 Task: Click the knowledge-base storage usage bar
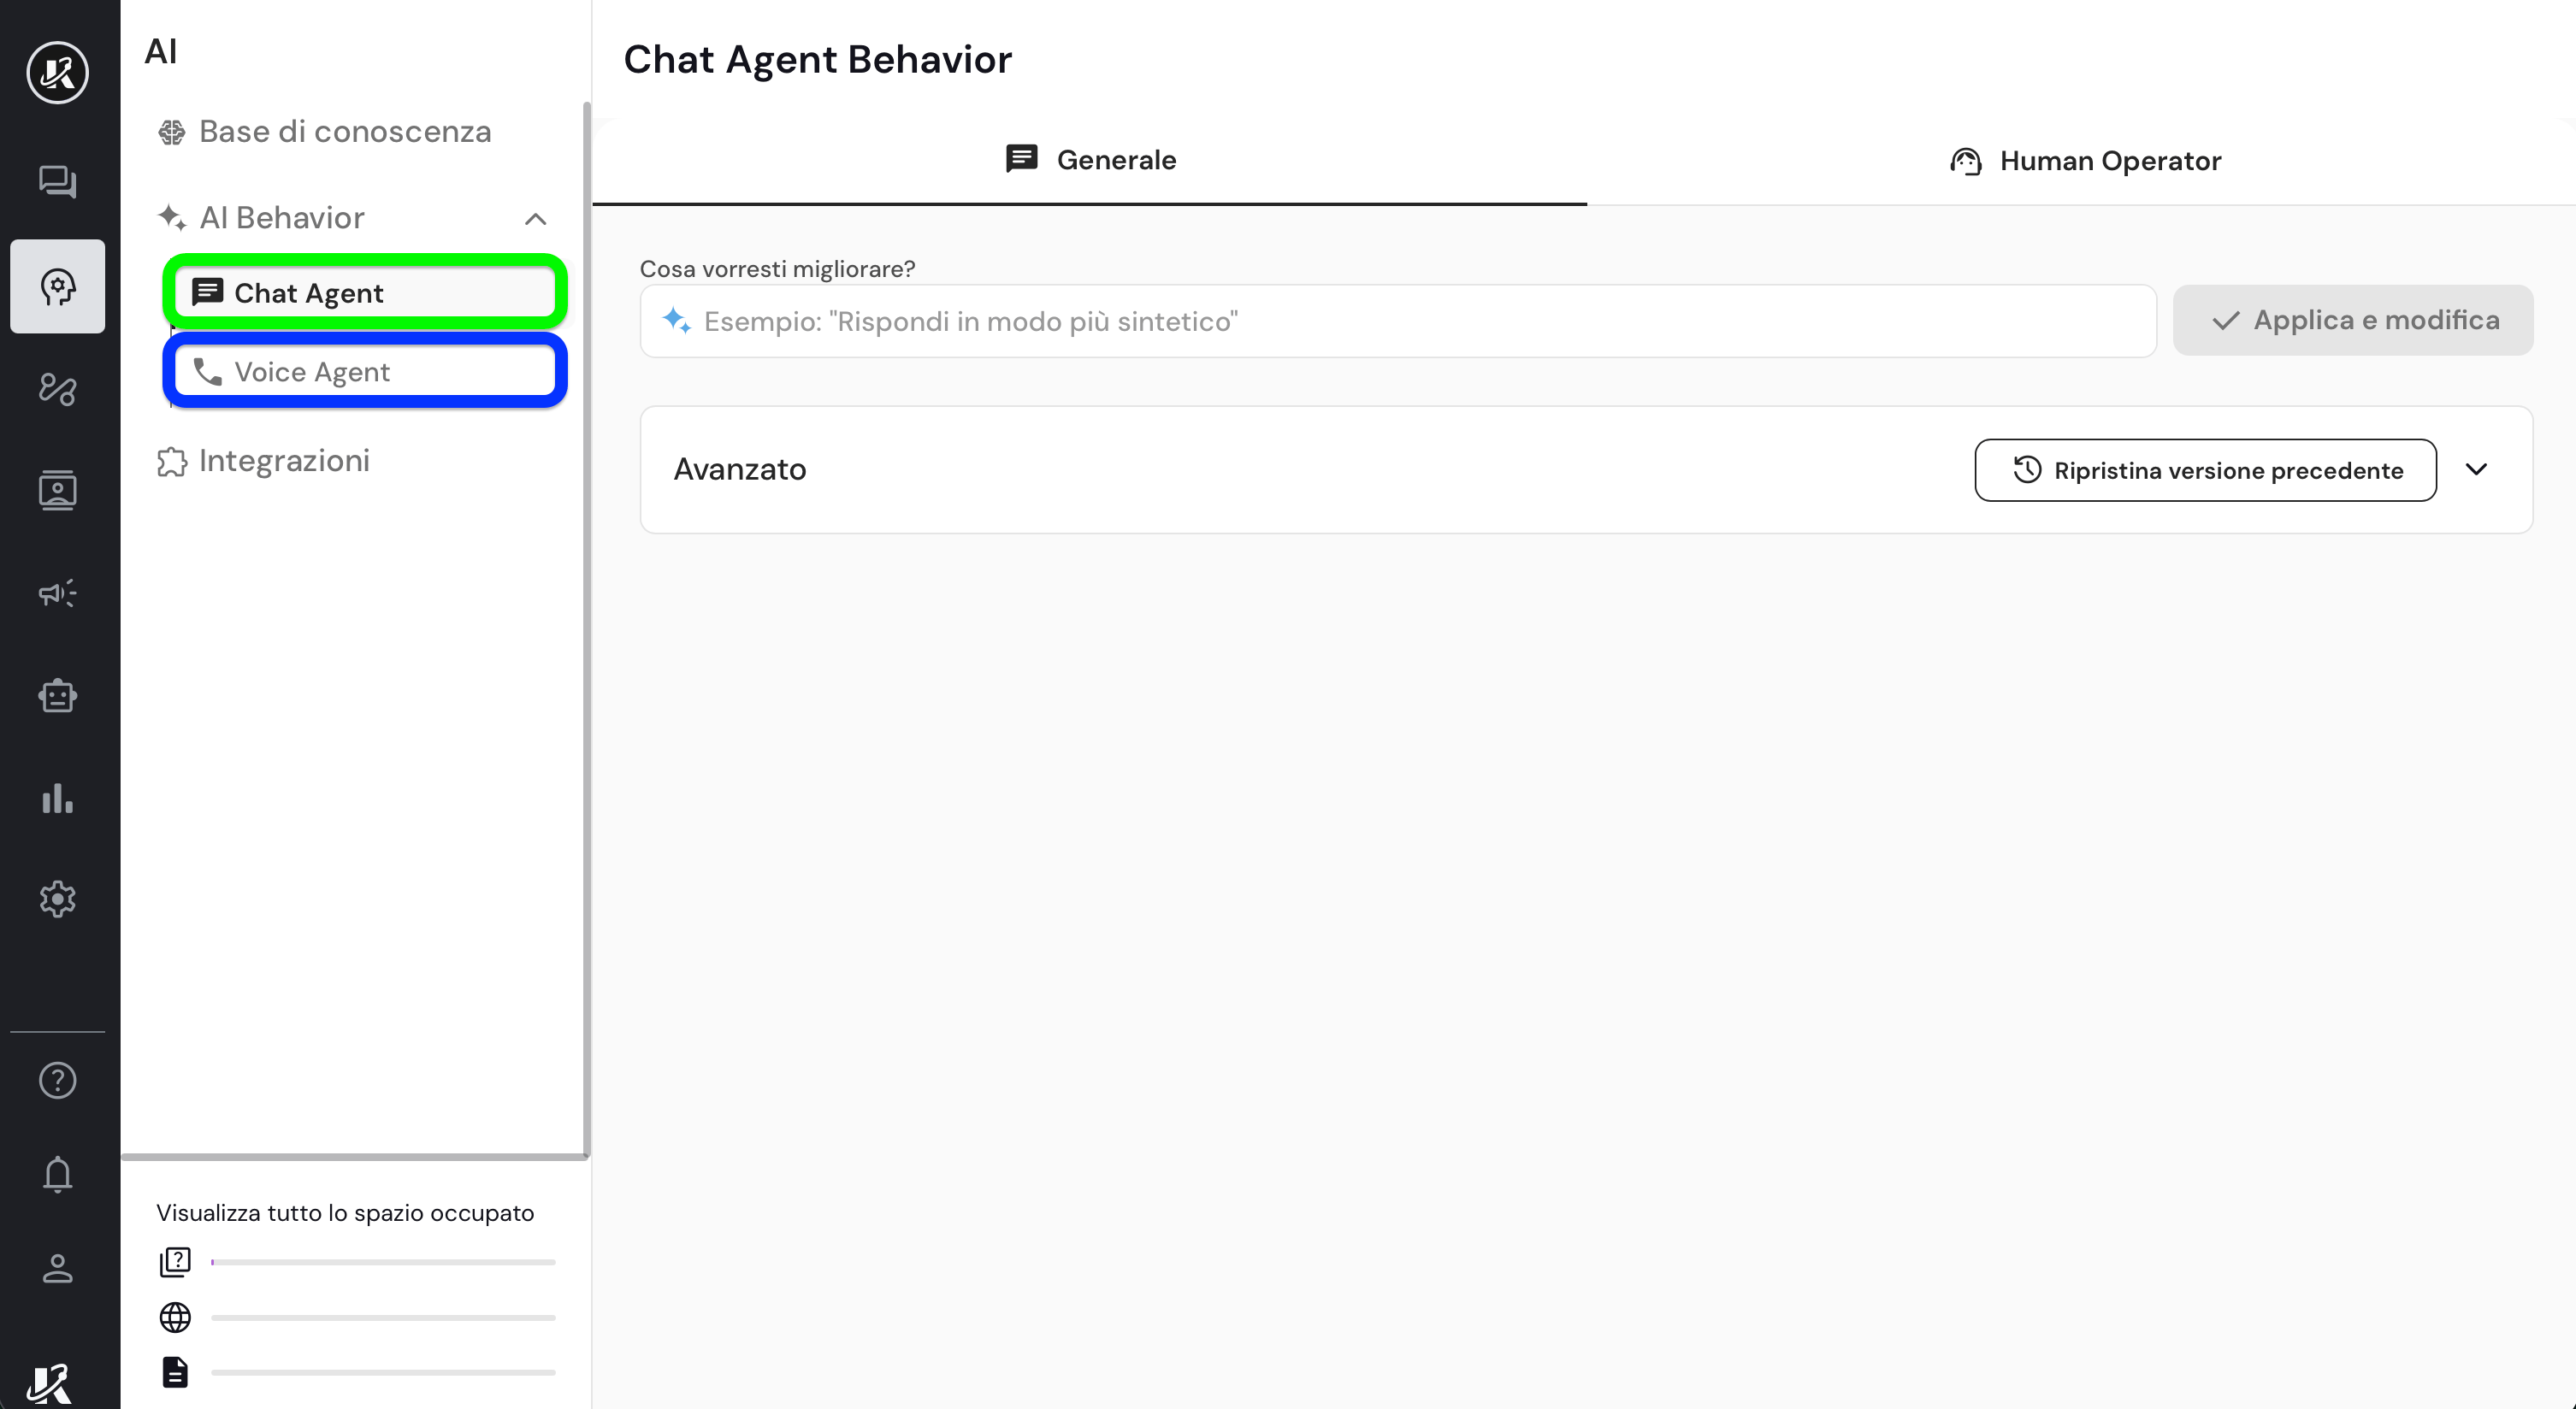[382, 1262]
